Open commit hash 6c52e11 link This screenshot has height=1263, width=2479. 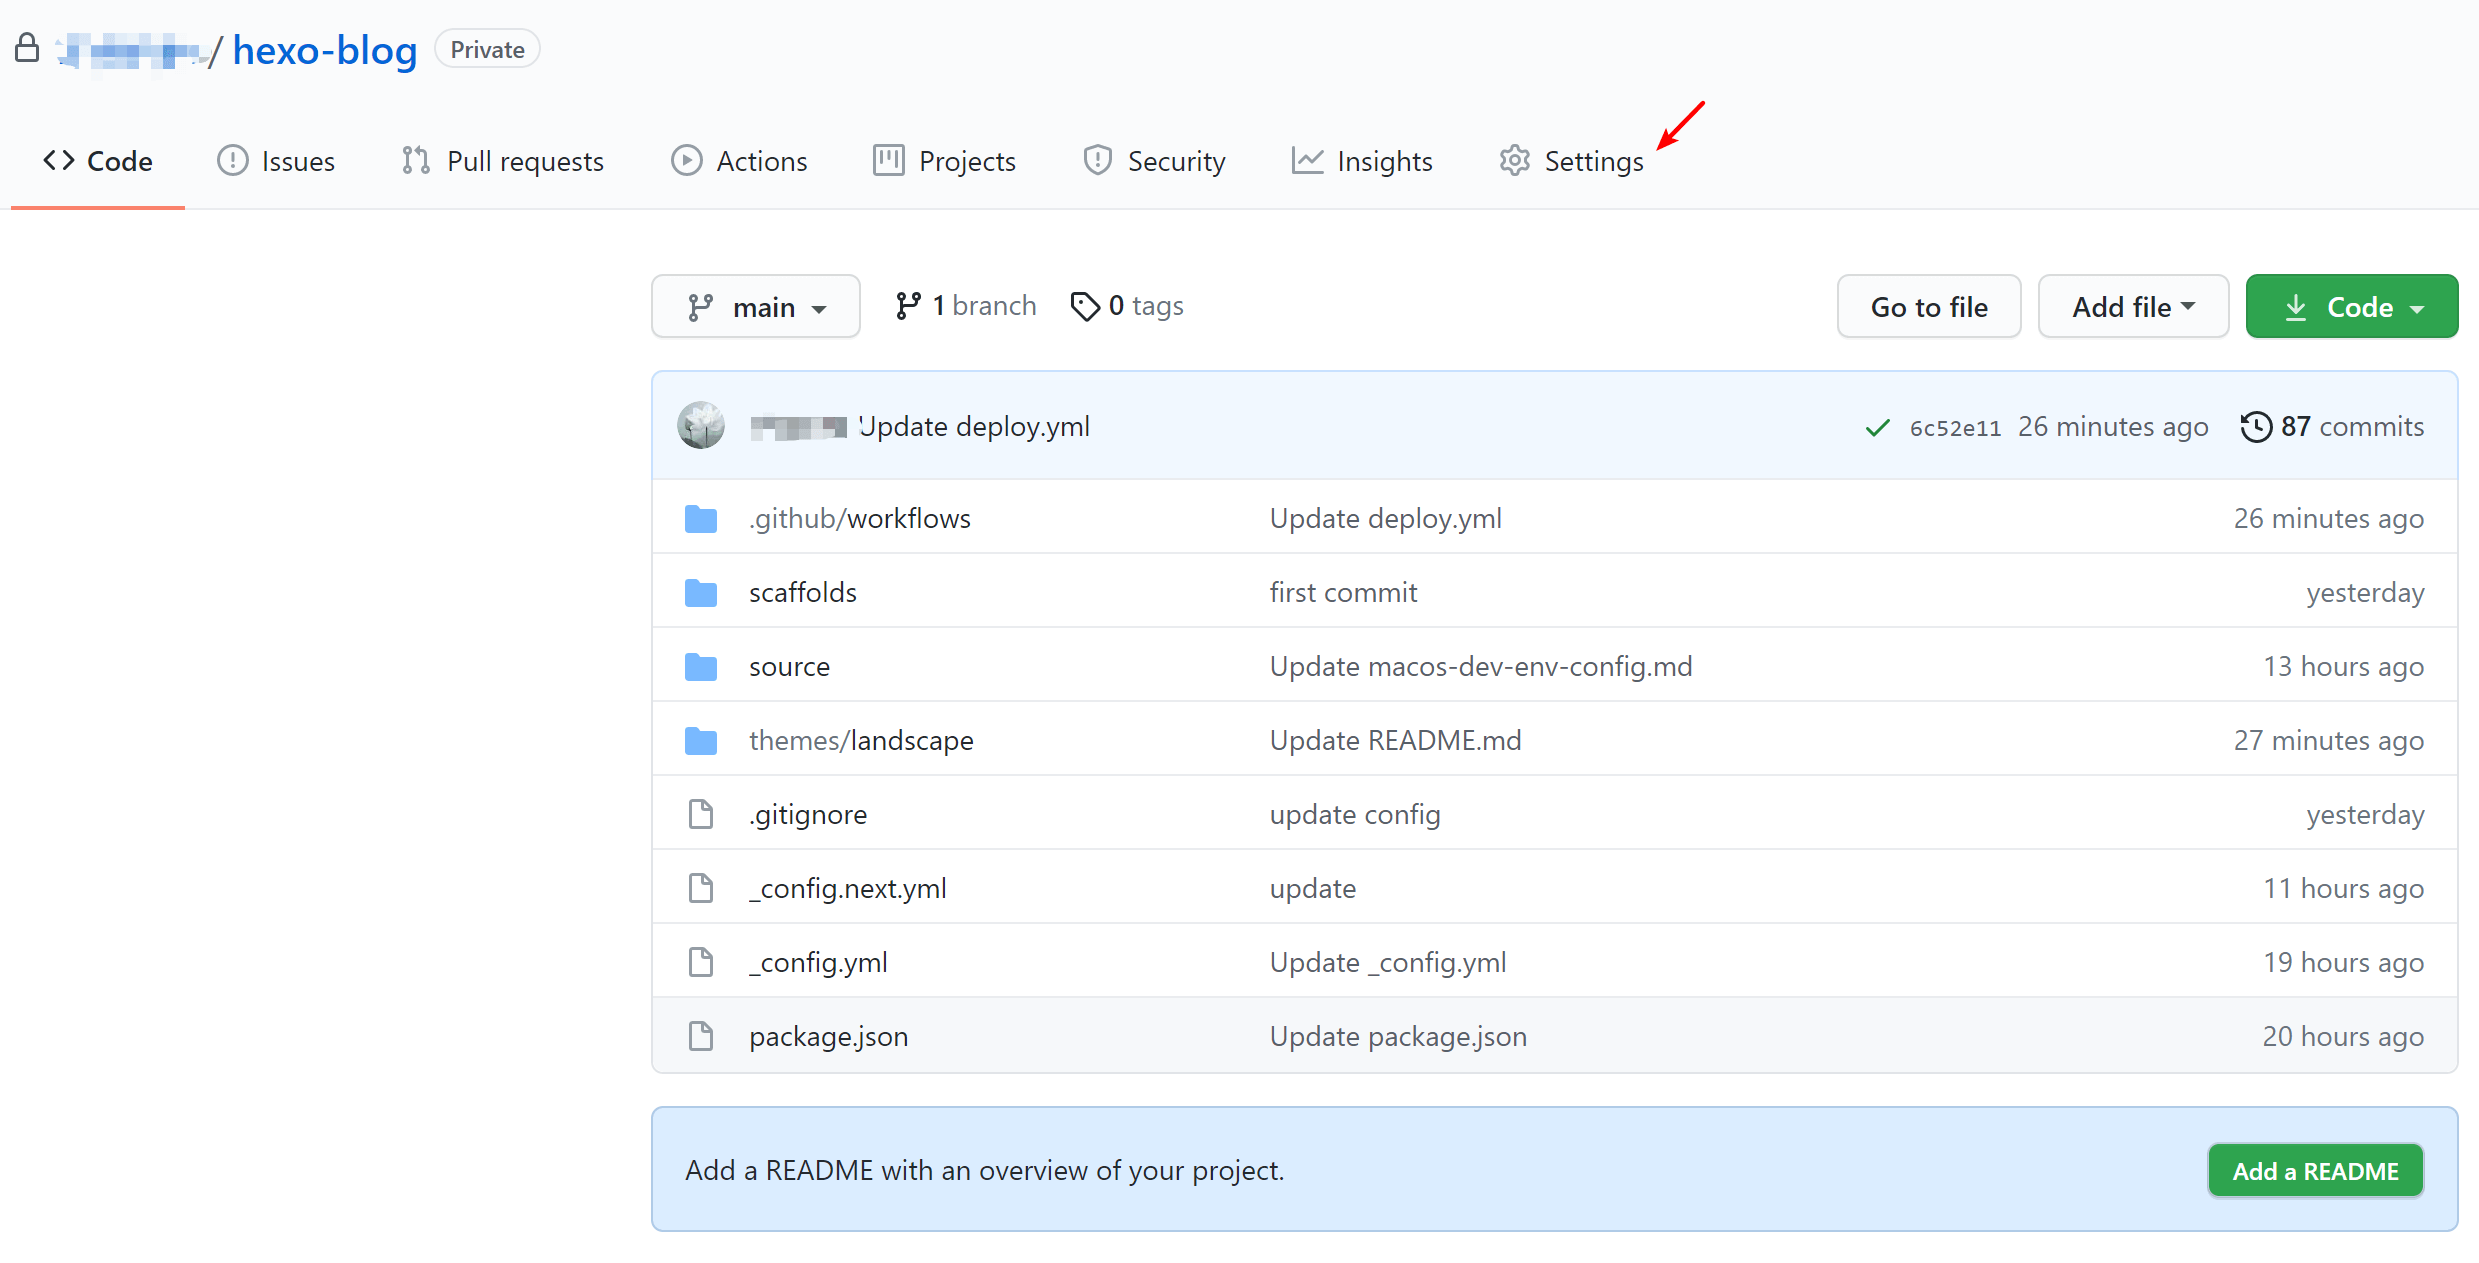pyautogui.click(x=1955, y=428)
